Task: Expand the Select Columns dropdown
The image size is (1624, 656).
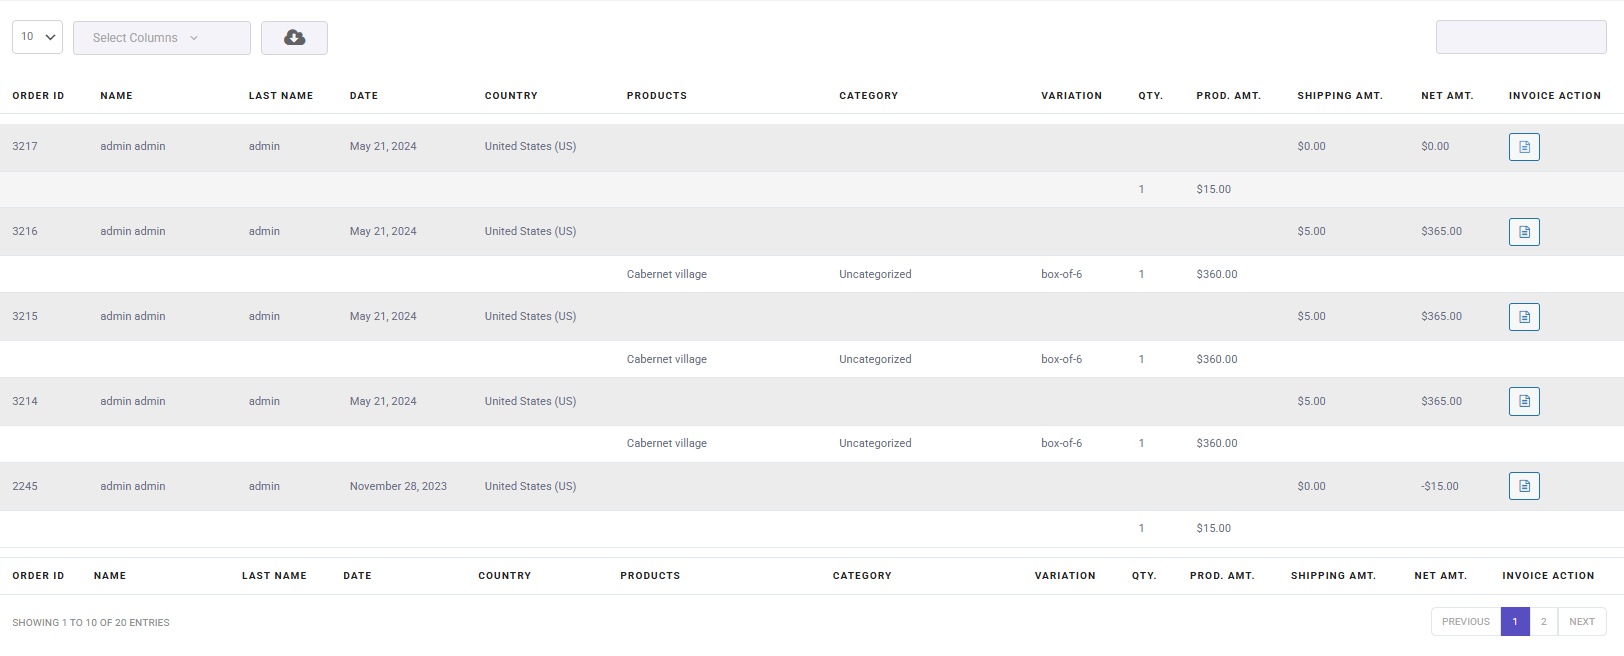Action: pyautogui.click(x=161, y=38)
